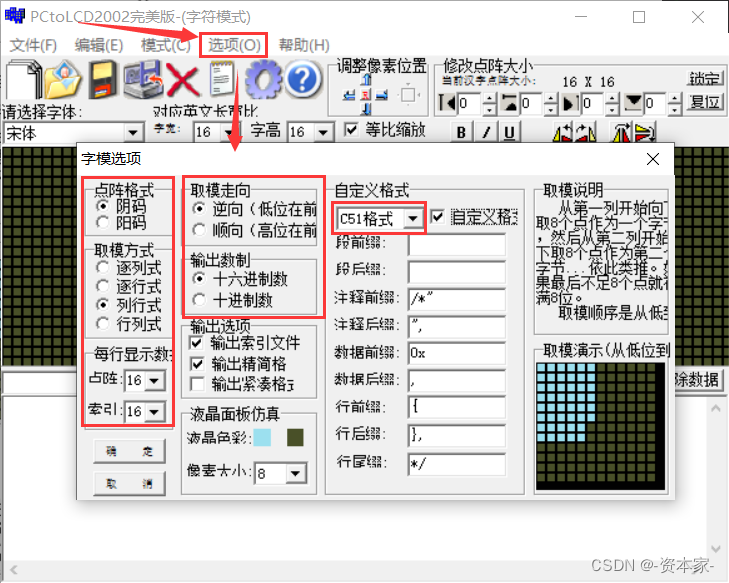729x583 pixels.
Task: Click the scrollbar down arrow in output area
Action: click(716, 549)
